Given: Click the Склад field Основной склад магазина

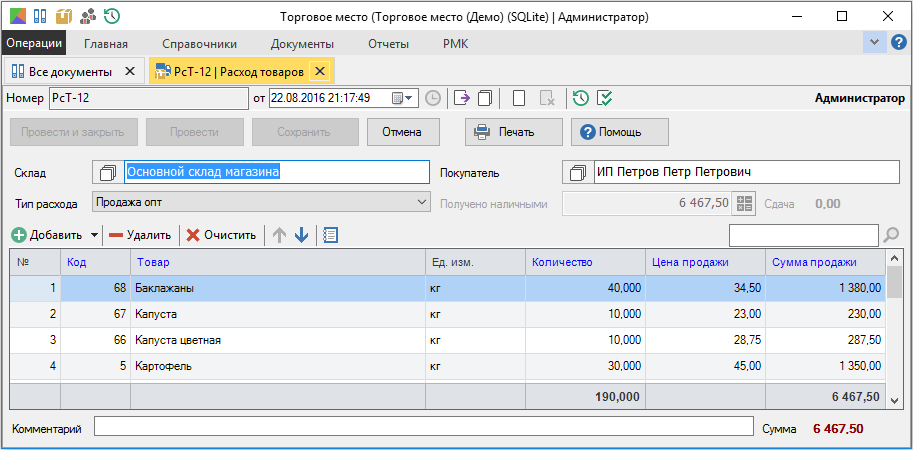Looking at the screenshot, I should tap(277, 172).
